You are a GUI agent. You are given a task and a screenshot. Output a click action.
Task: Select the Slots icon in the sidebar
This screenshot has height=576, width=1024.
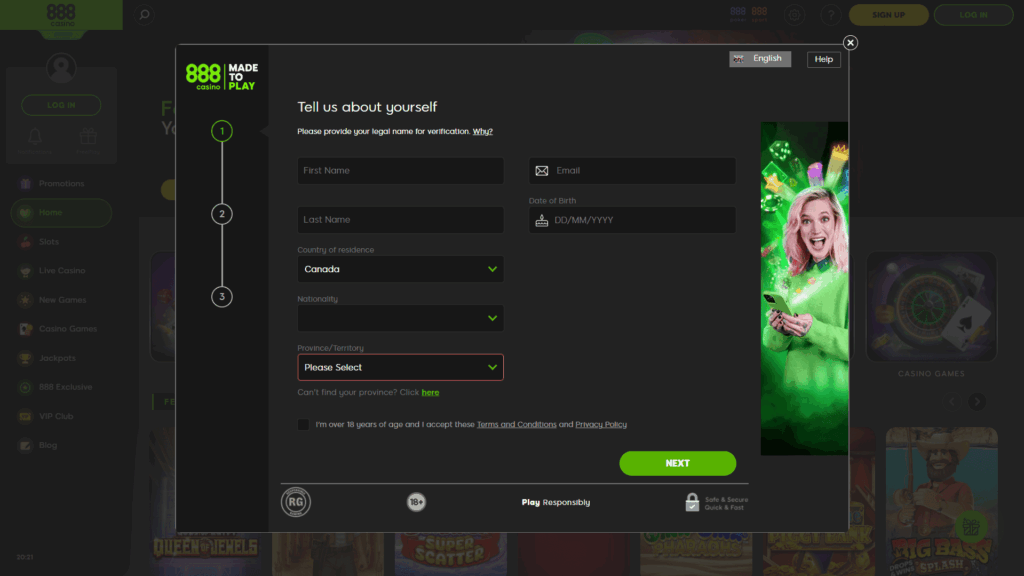(28, 241)
